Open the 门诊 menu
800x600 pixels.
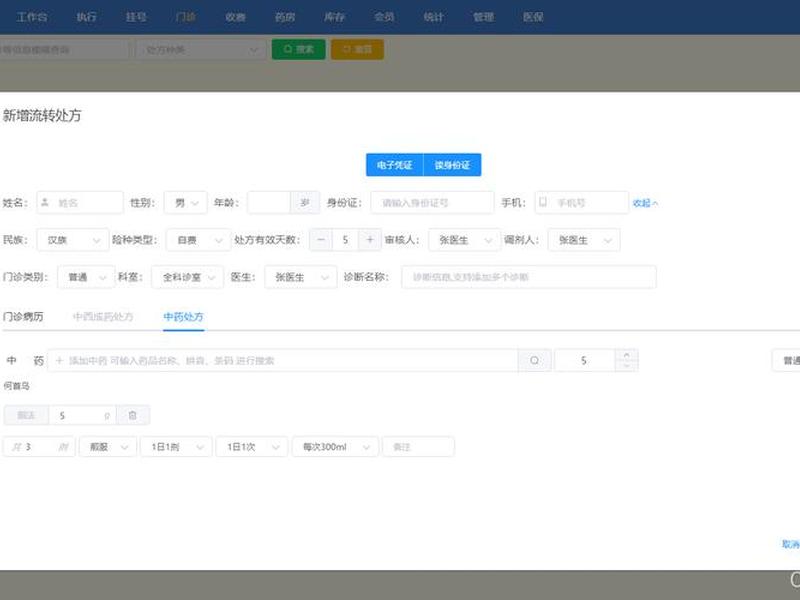tap(185, 17)
